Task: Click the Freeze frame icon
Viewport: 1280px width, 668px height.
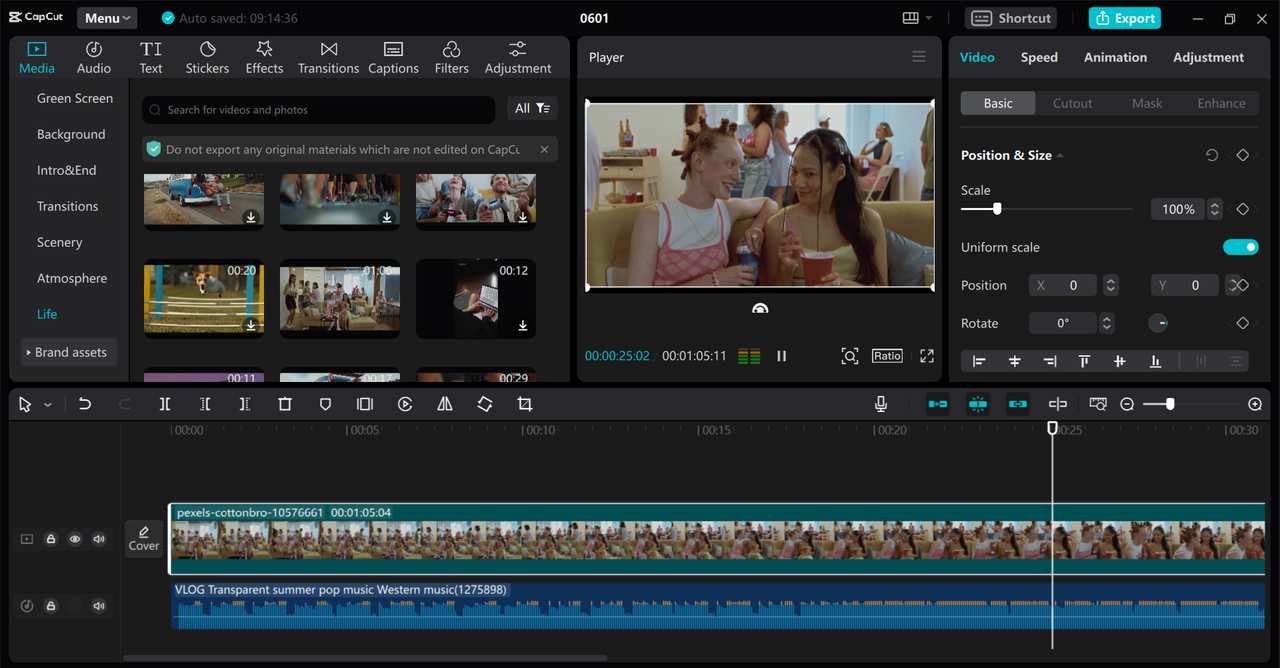Action: [x=365, y=404]
